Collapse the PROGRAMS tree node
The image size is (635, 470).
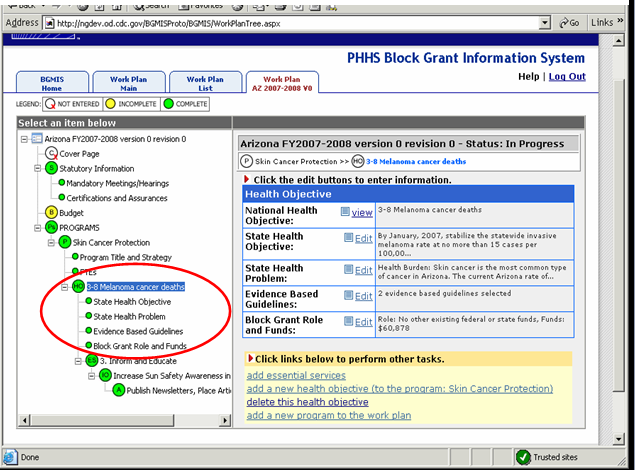click(38, 227)
